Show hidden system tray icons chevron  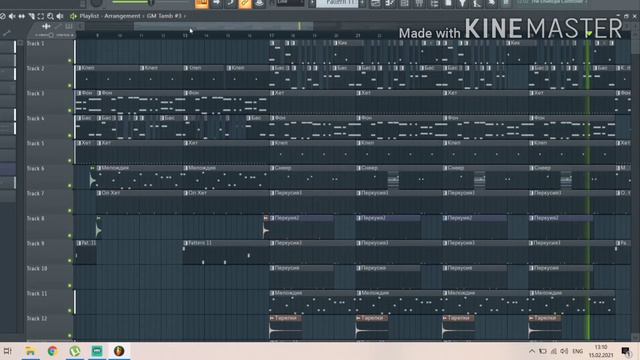tap(531, 351)
